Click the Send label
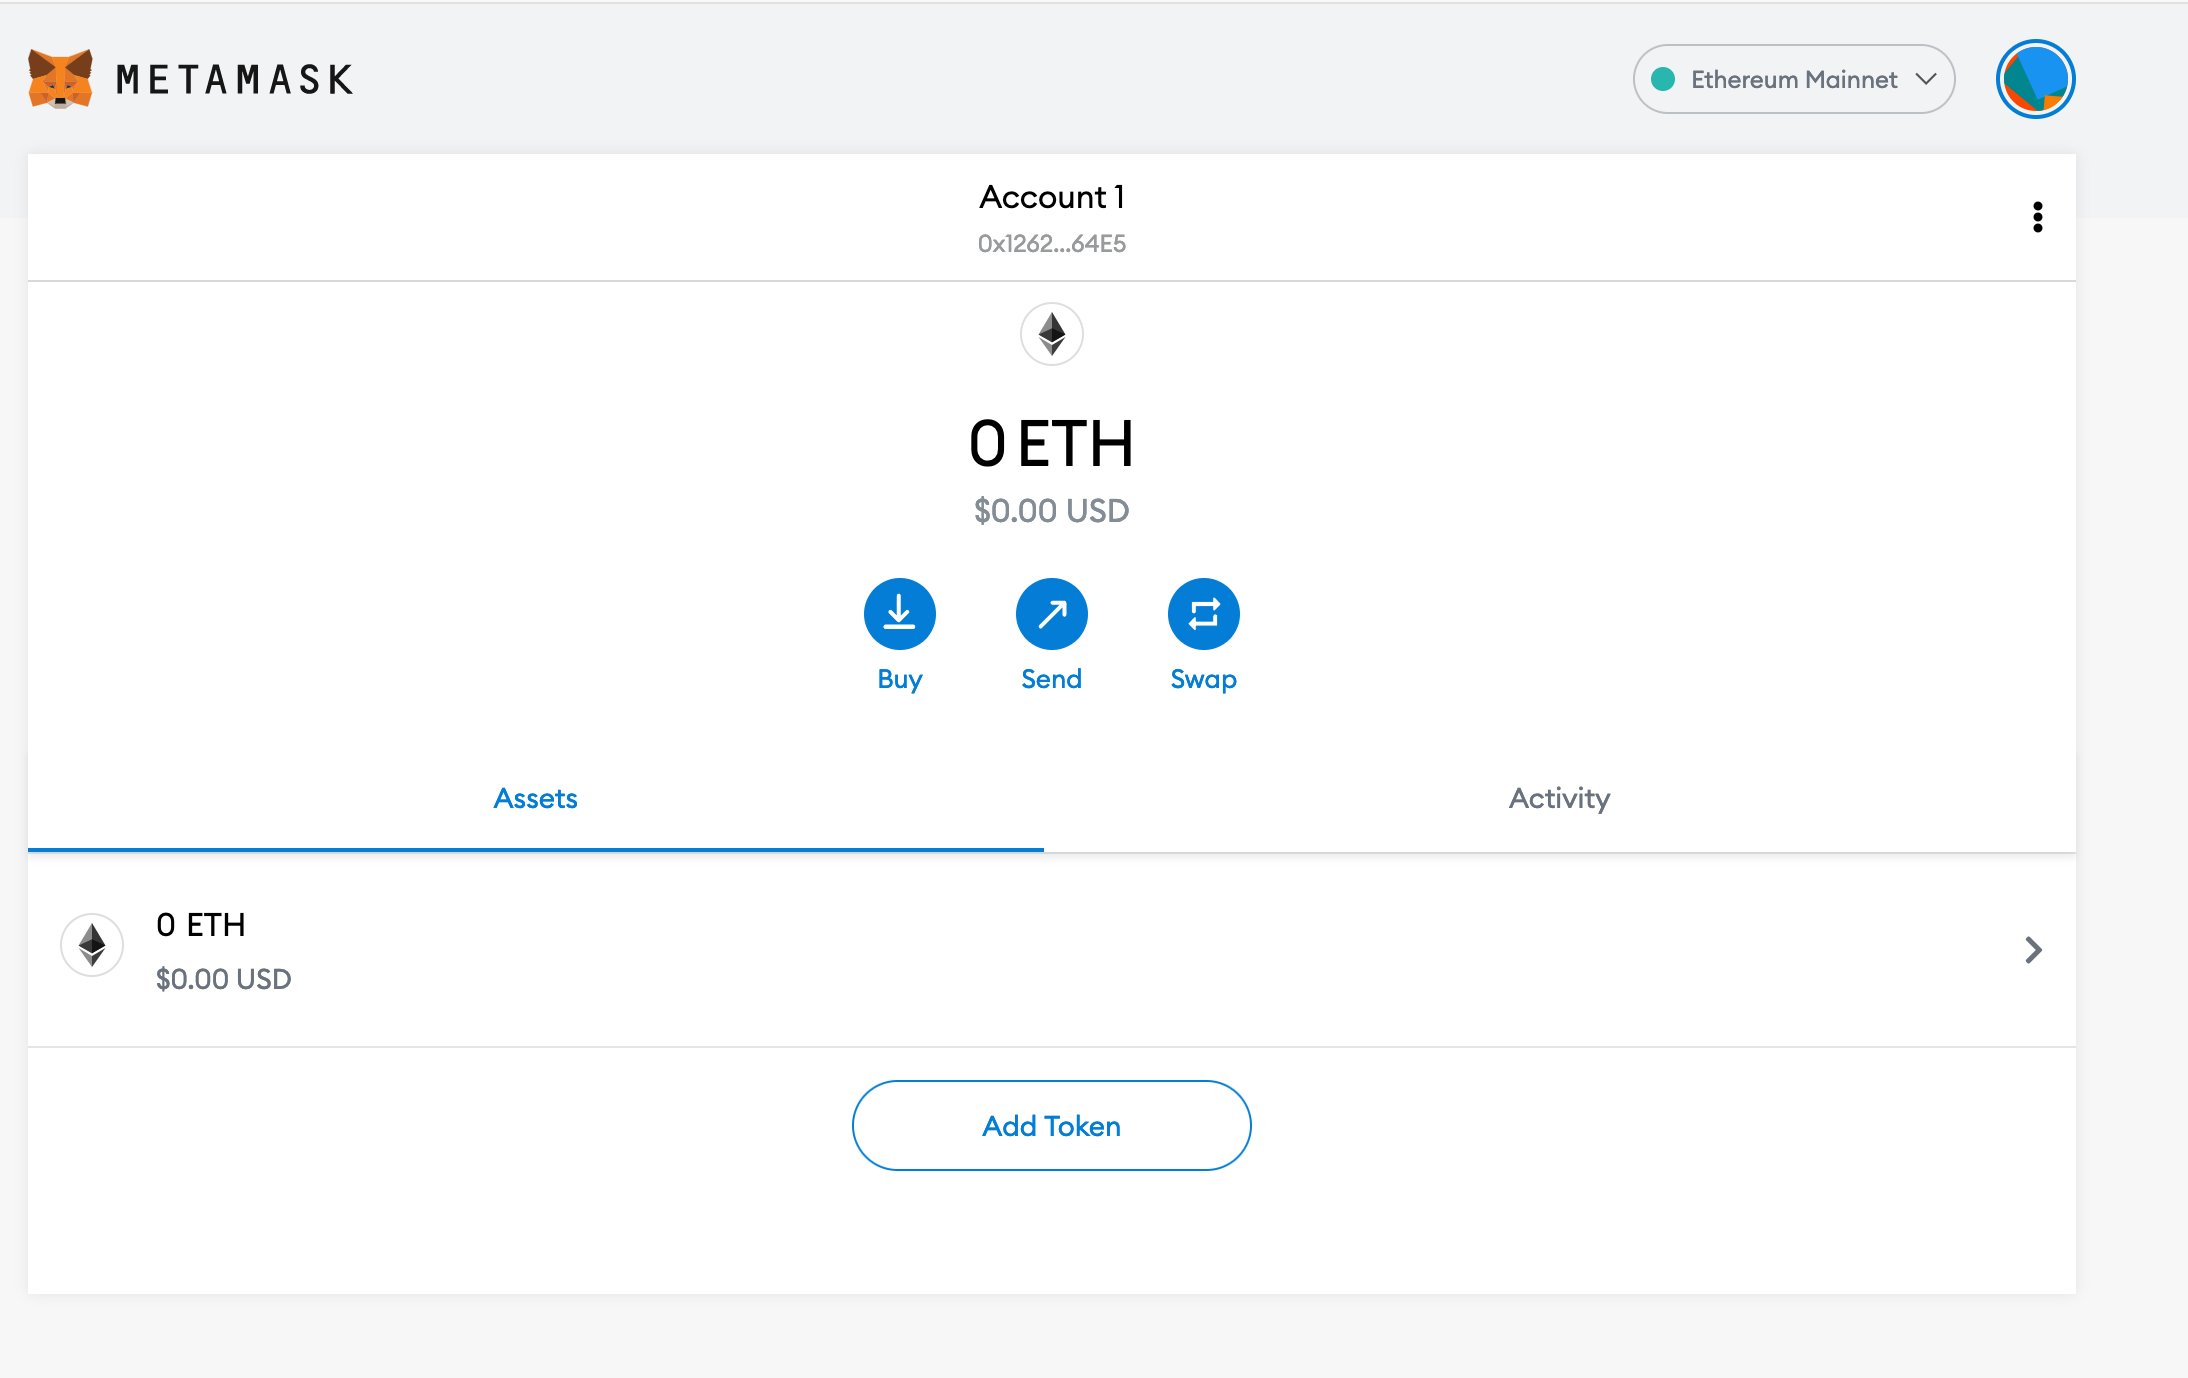2188x1378 pixels. (x=1052, y=679)
